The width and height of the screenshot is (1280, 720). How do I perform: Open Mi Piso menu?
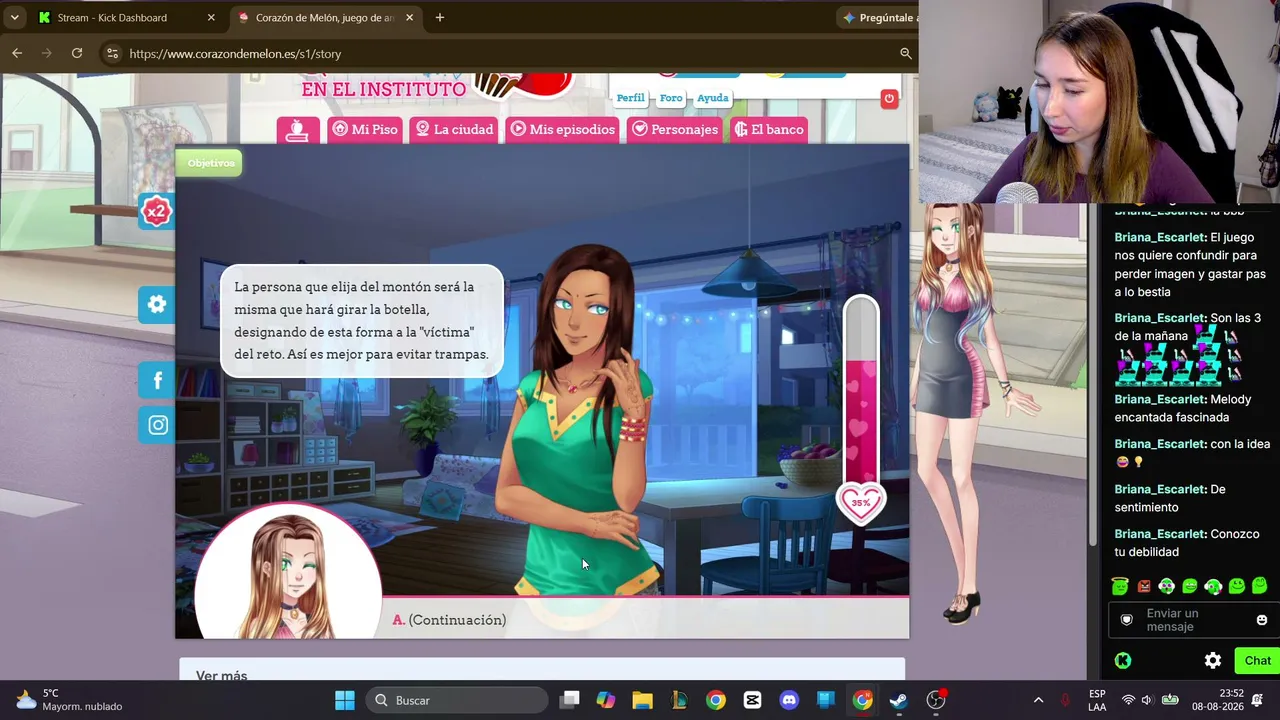(365, 130)
